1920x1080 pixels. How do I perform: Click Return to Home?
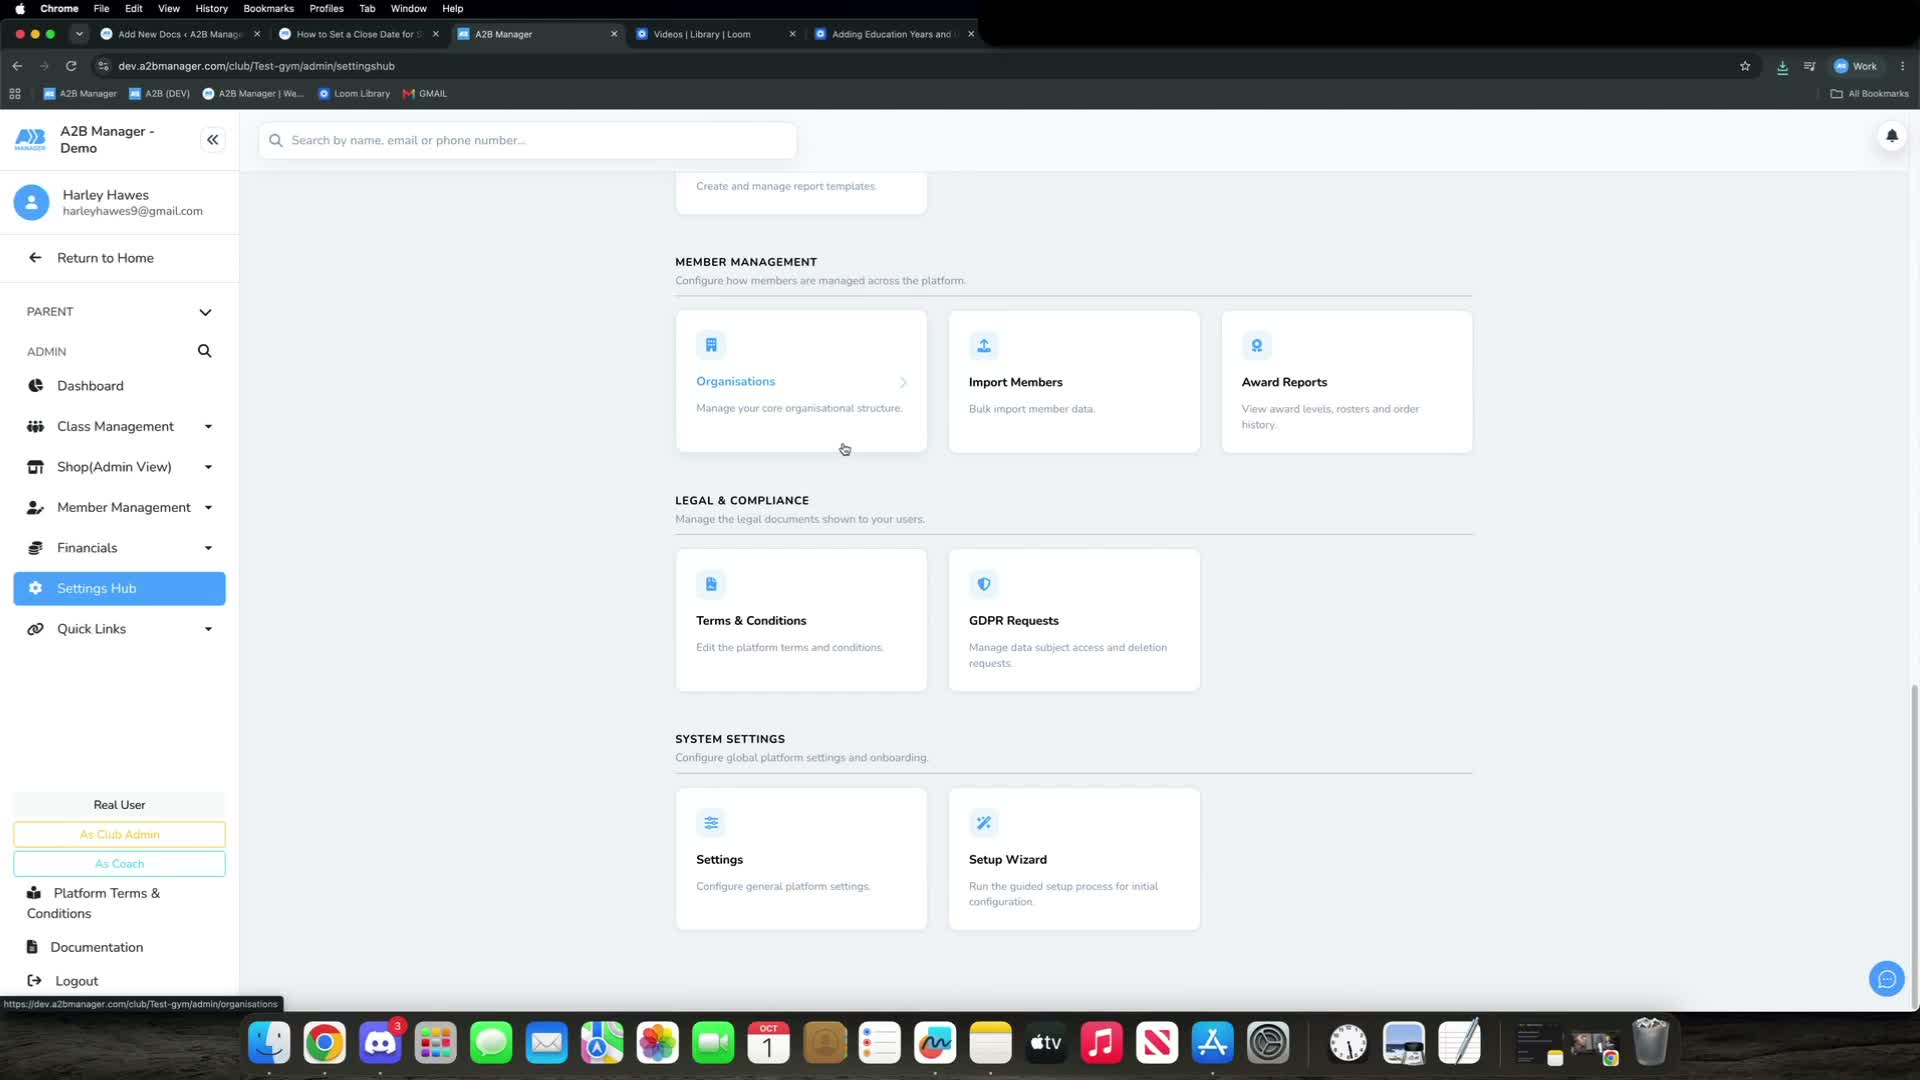(105, 258)
